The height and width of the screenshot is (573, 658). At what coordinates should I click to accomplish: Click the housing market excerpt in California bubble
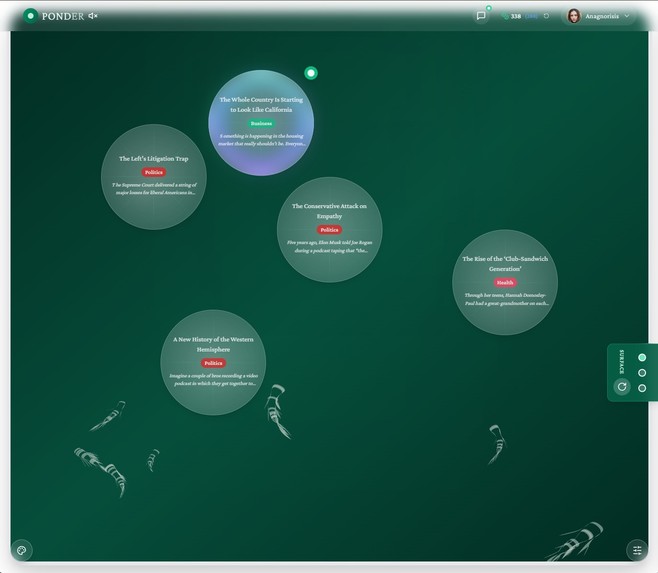[x=261, y=140]
